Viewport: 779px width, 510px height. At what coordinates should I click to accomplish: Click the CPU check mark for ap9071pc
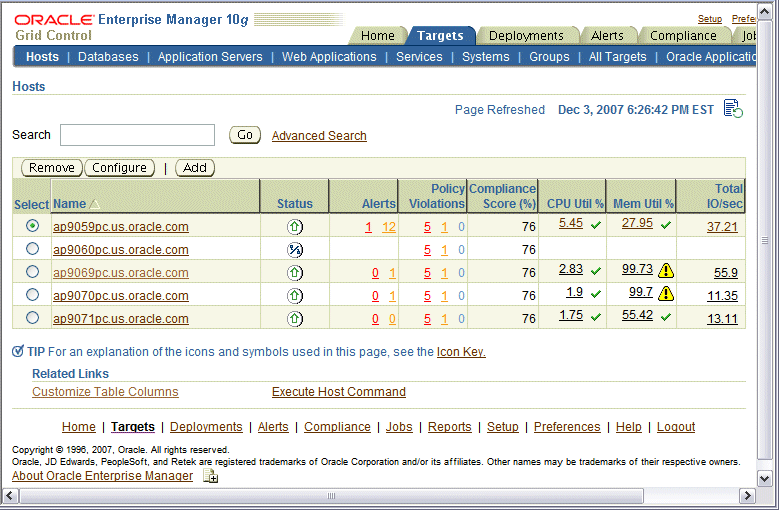tap(596, 316)
